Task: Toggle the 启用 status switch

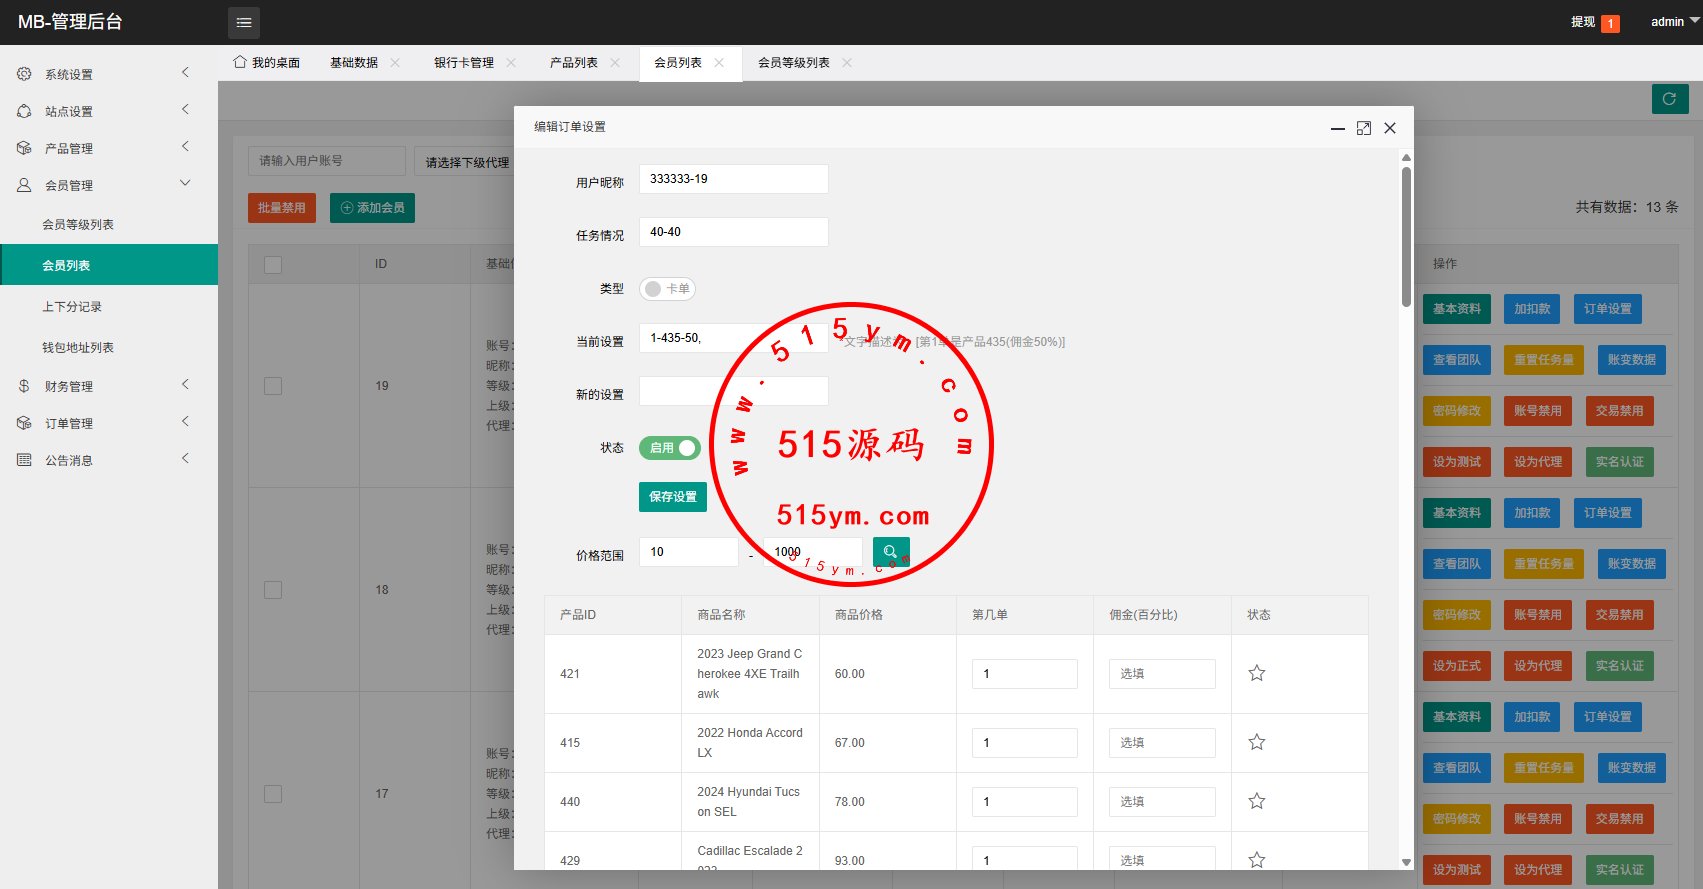Action: click(x=670, y=448)
